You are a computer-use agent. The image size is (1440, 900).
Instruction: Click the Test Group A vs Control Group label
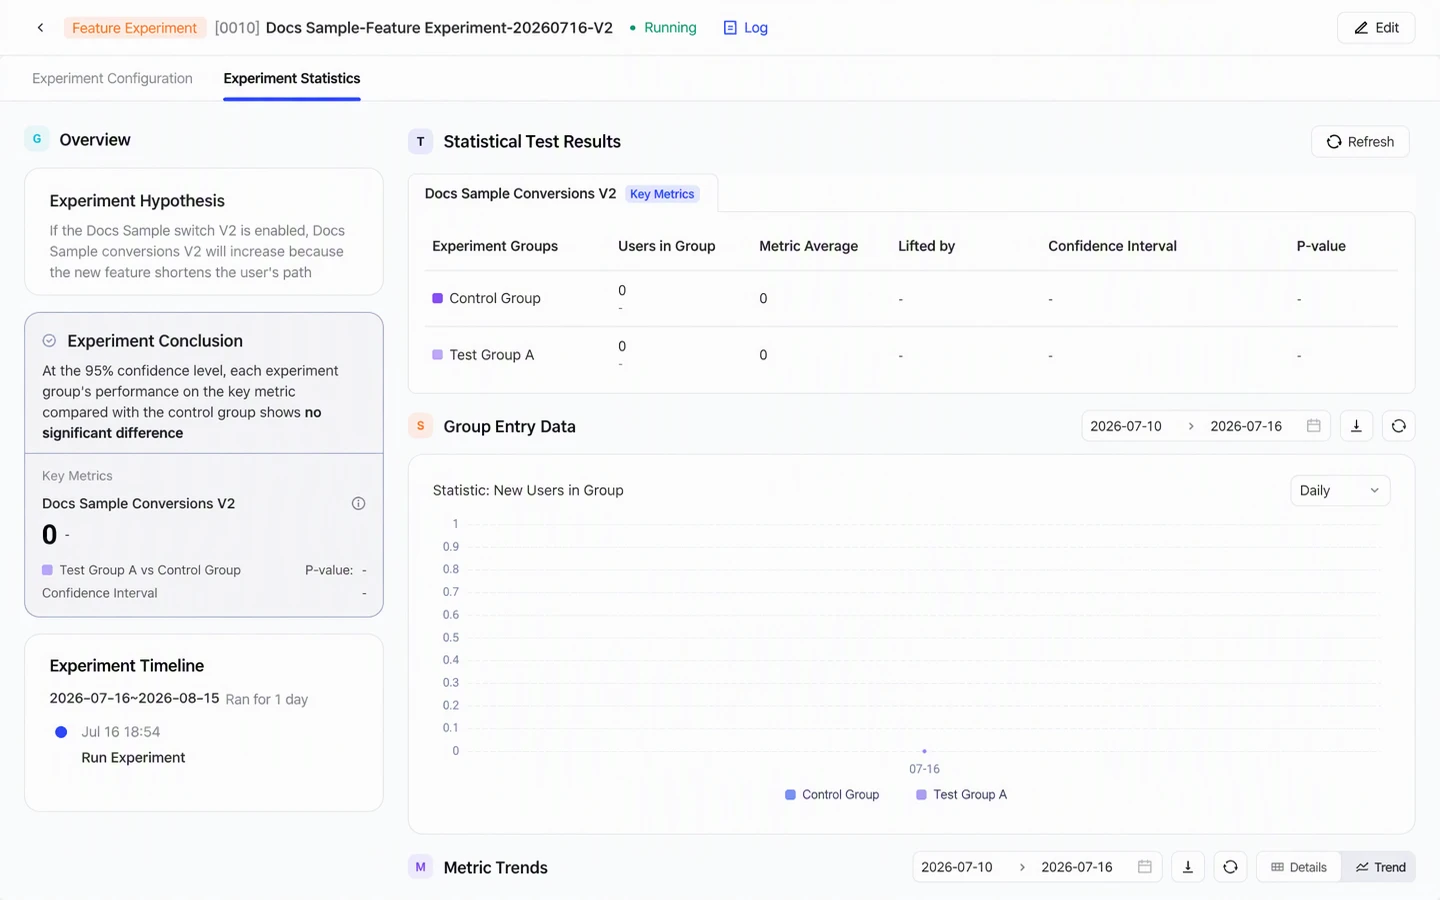(x=150, y=570)
